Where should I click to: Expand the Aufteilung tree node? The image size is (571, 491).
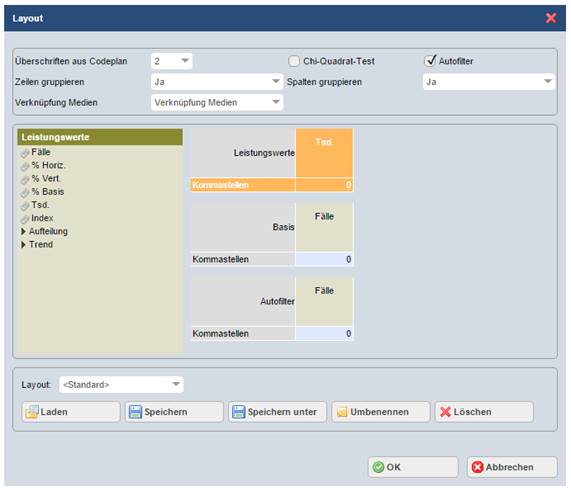(x=23, y=231)
